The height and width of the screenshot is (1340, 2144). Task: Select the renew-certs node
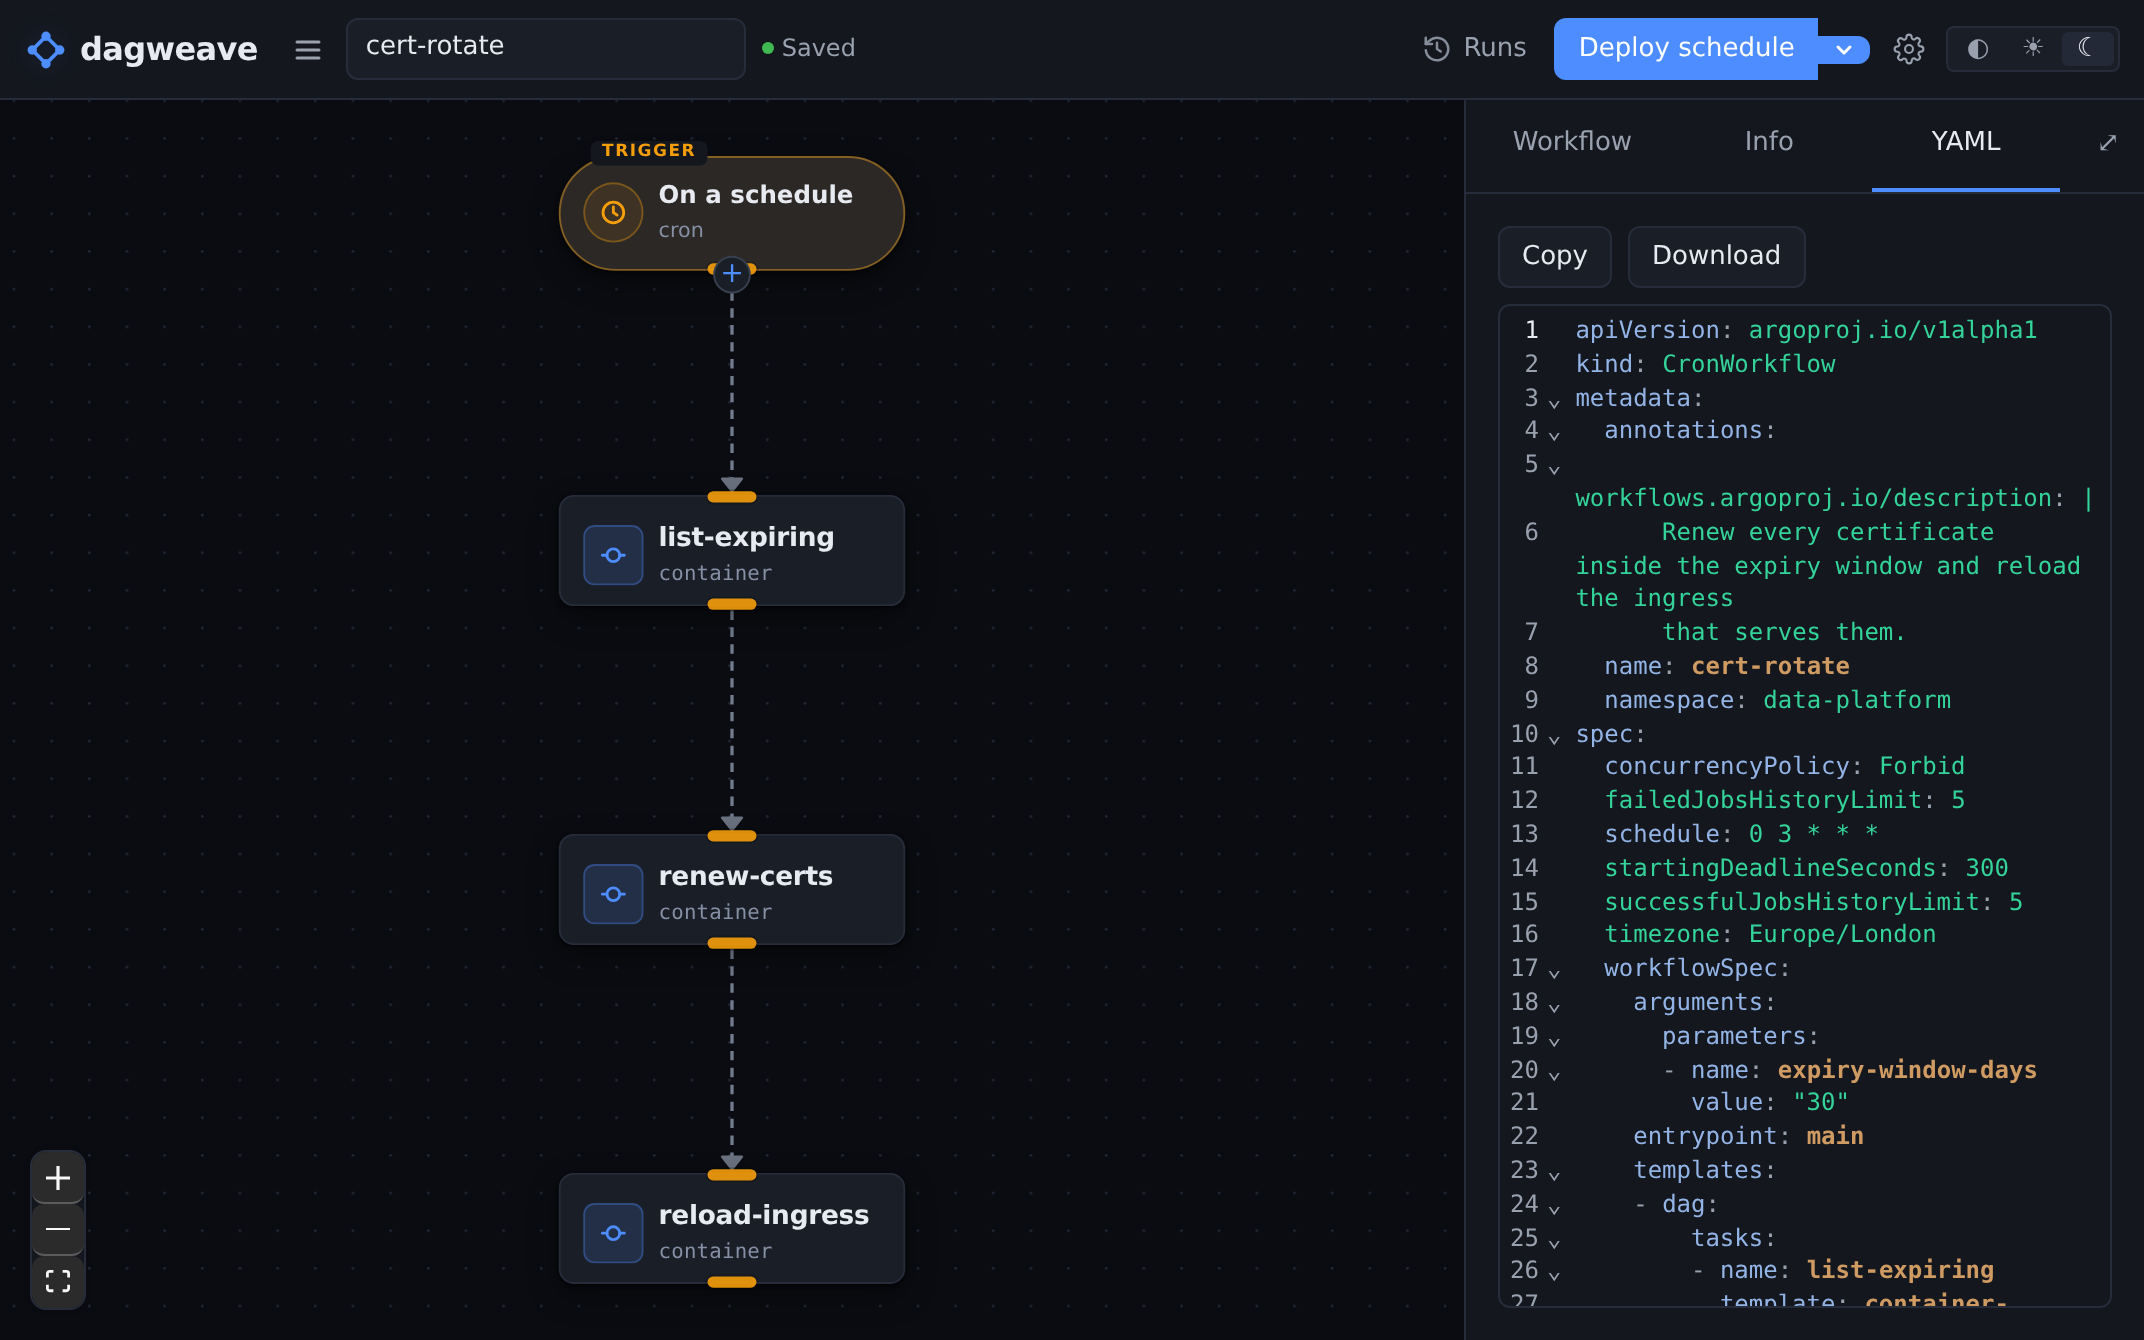[x=732, y=890]
